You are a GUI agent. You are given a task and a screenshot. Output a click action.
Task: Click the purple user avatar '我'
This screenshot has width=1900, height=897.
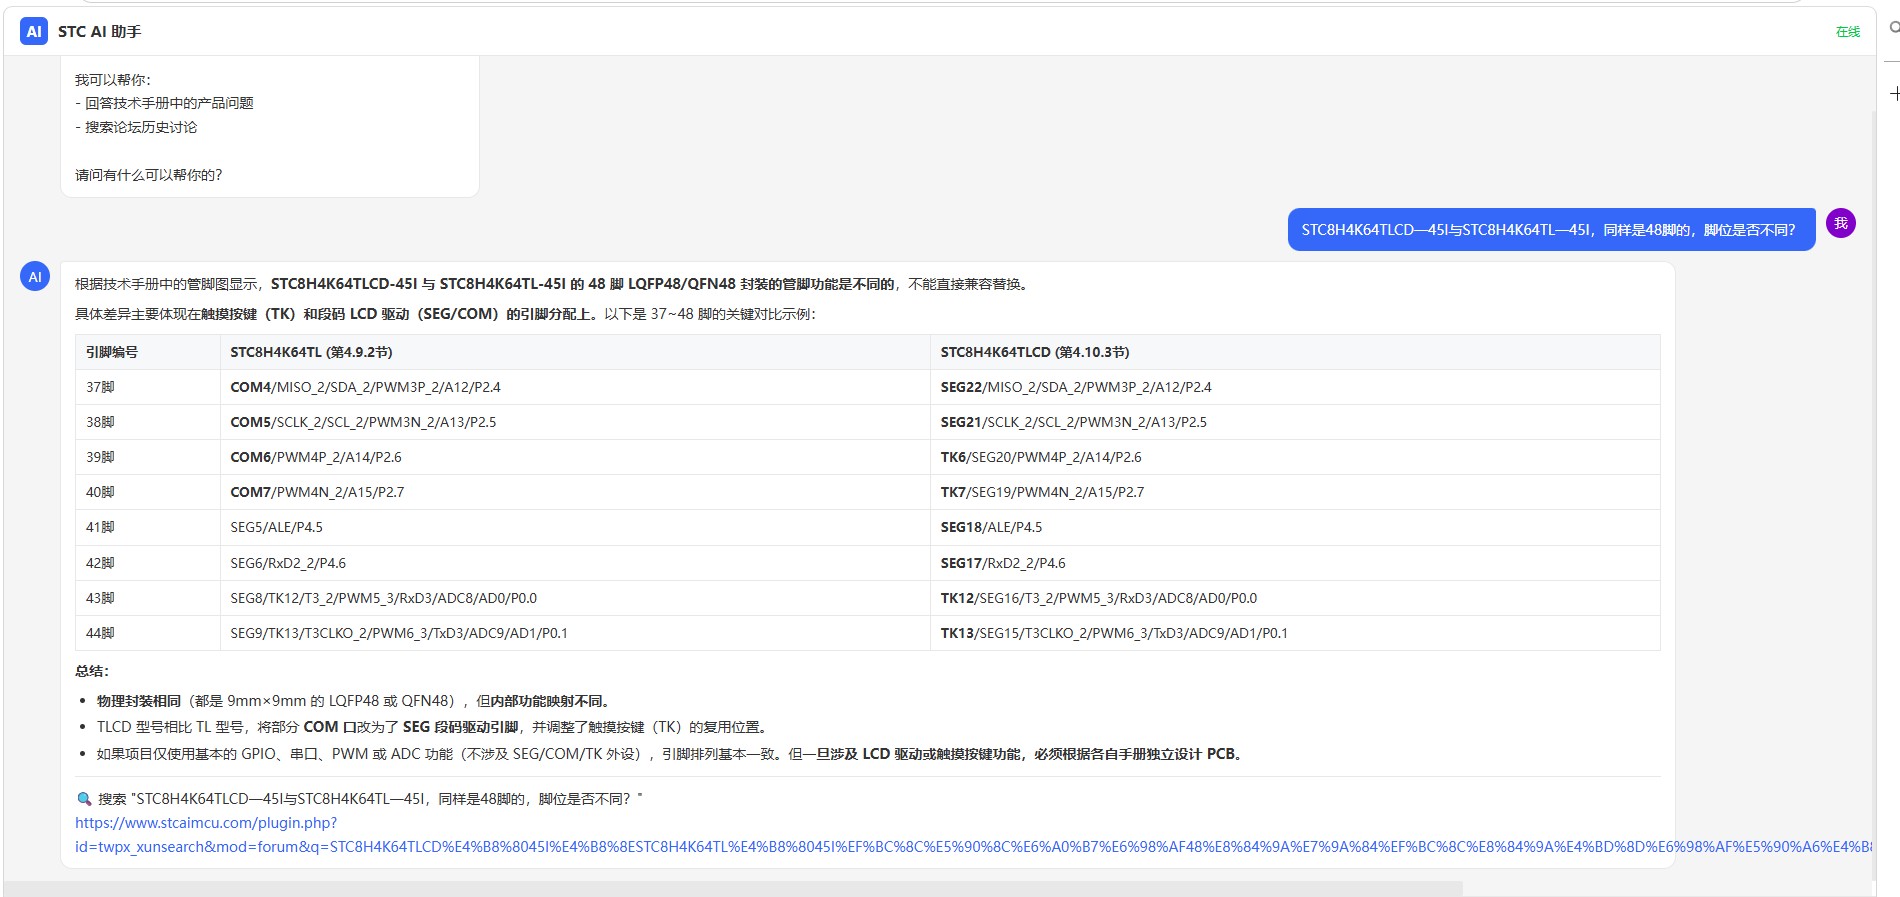(1841, 223)
